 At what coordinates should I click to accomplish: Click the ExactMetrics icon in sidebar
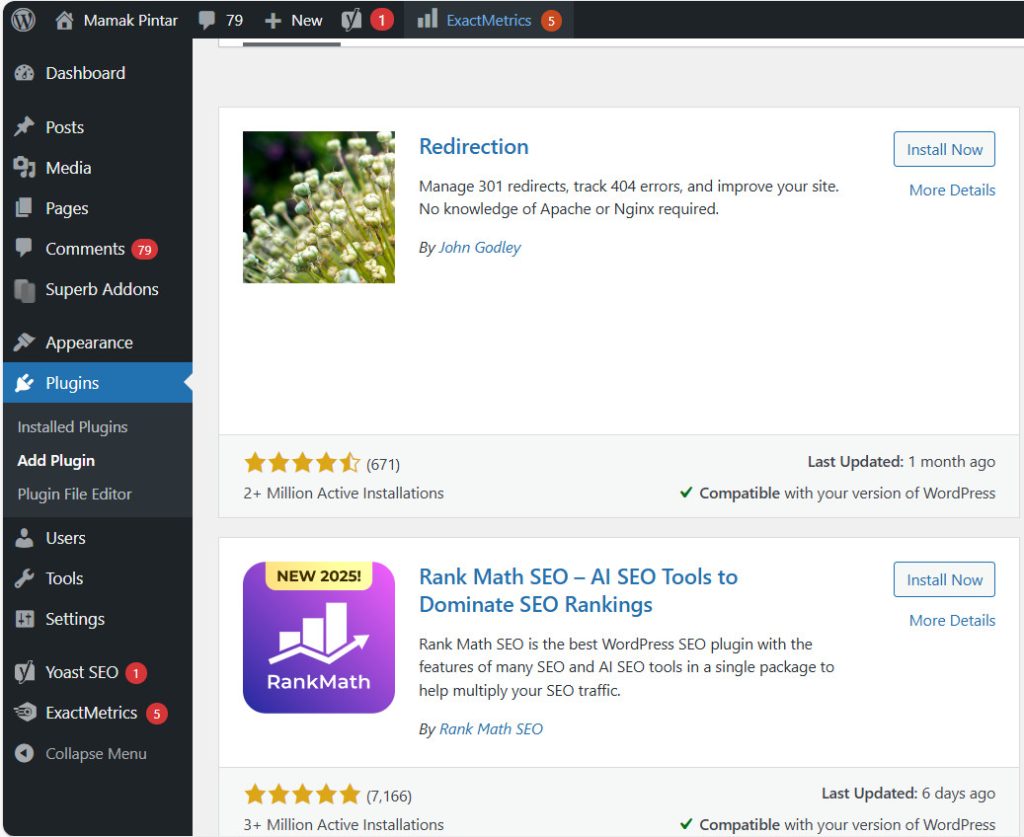click(25, 712)
